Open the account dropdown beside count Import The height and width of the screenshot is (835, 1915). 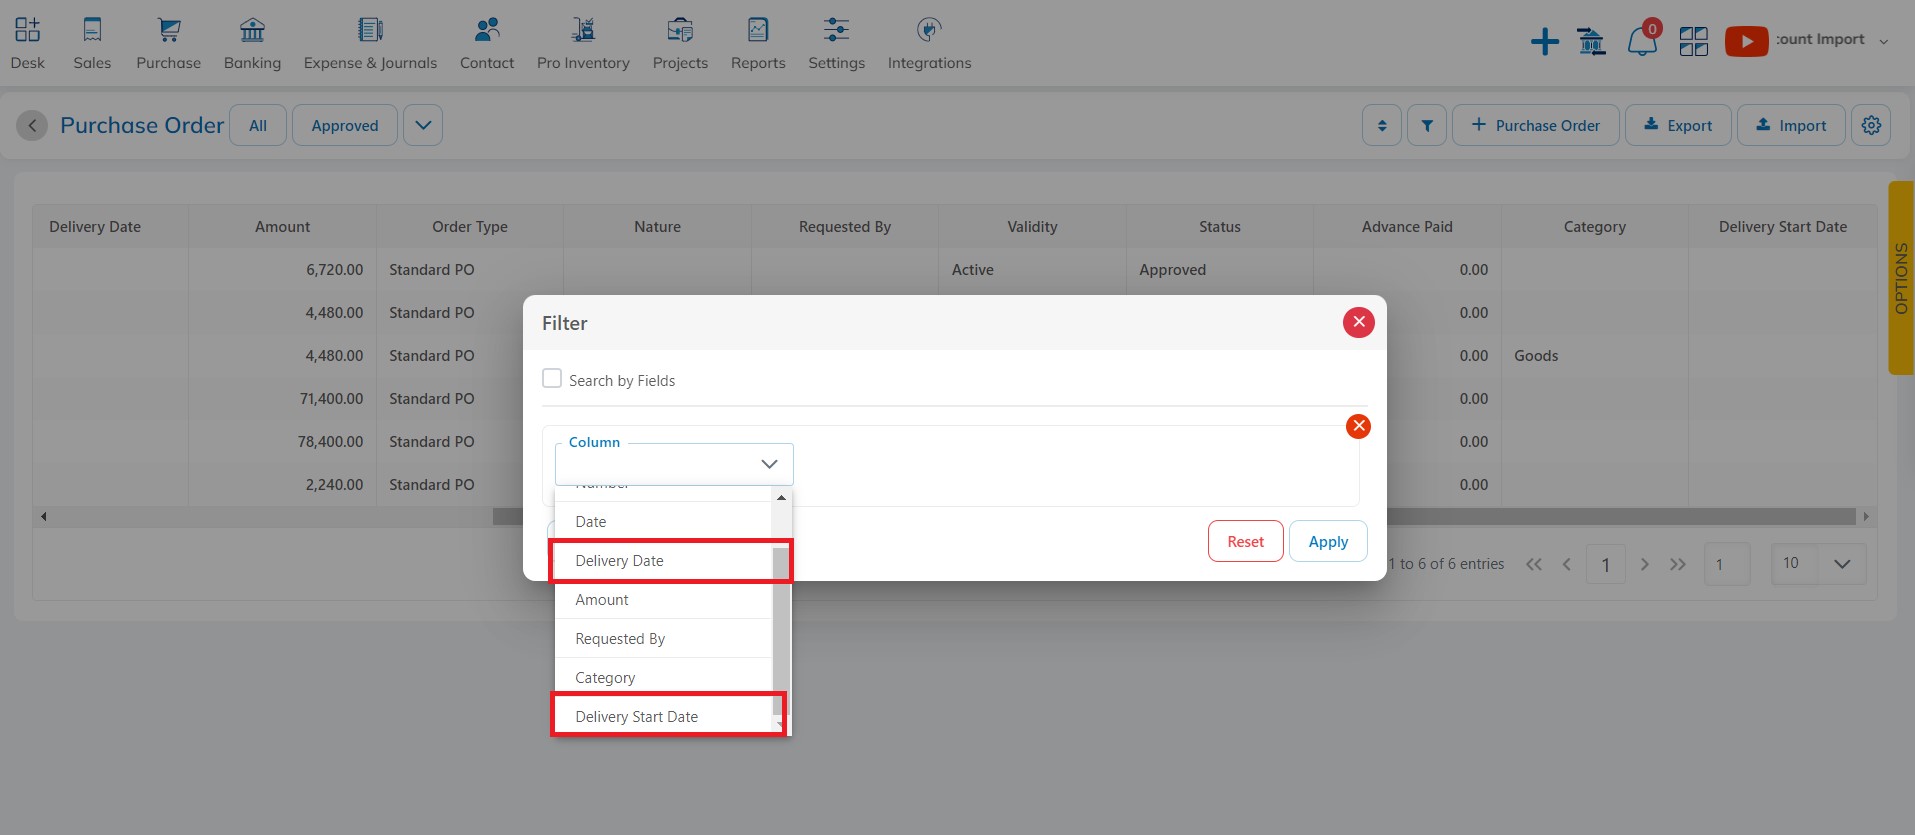tap(1884, 41)
